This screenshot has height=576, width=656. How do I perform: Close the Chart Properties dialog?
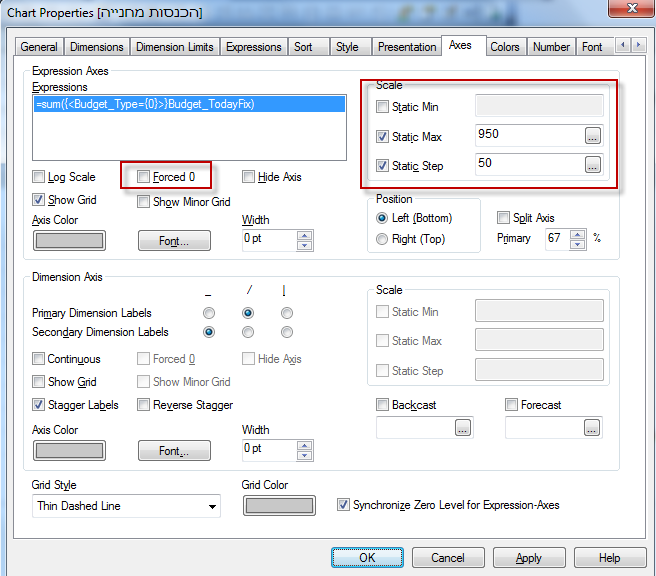coord(631,8)
